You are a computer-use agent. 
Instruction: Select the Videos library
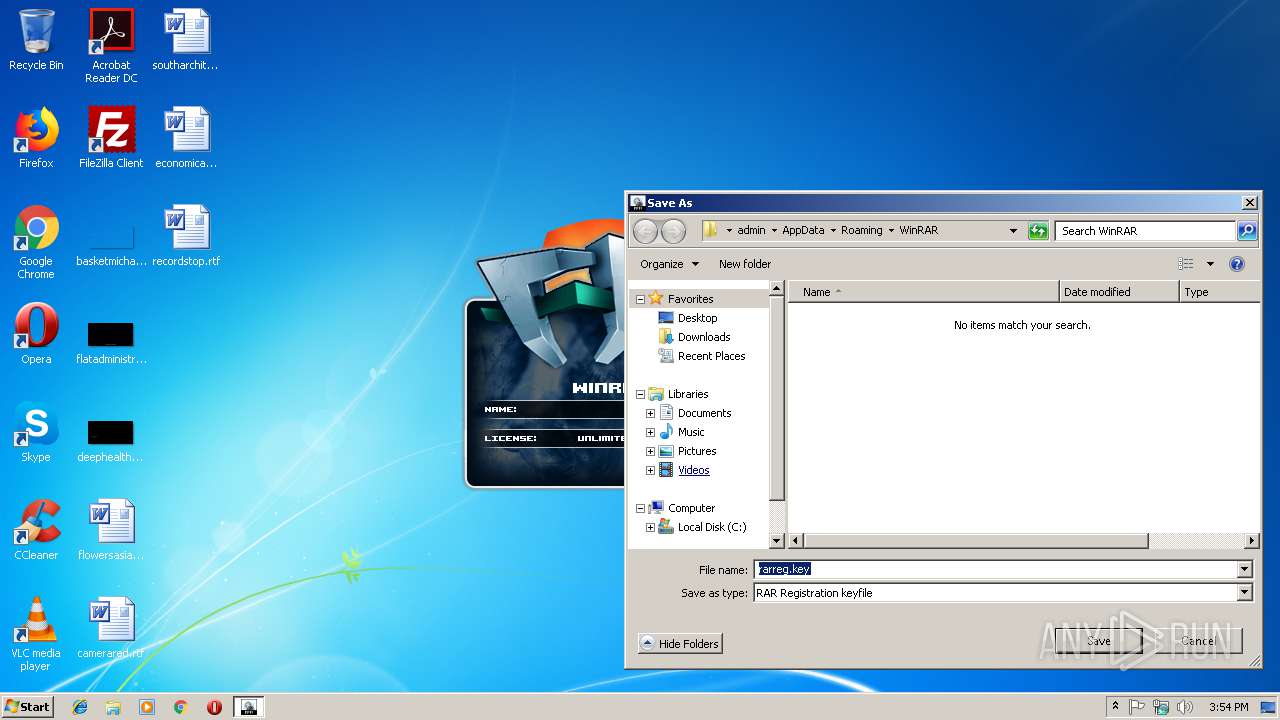(x=693, y=470)
